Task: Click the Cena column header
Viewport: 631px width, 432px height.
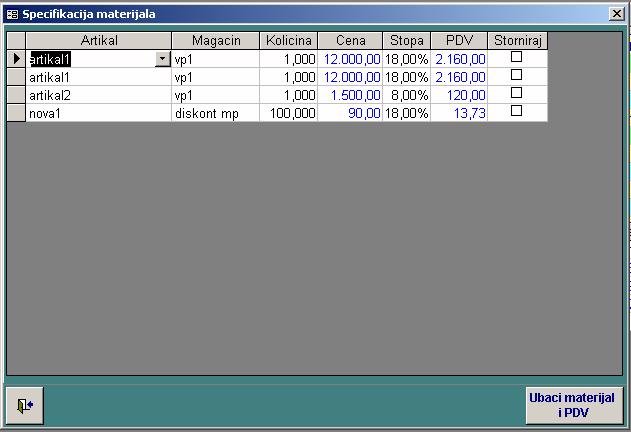Action: pos(350,40)
